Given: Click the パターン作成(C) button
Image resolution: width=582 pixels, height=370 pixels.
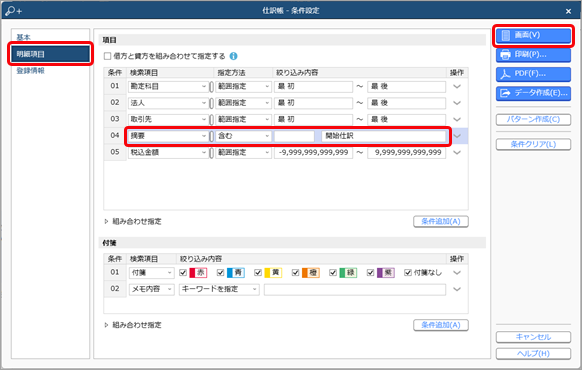Looking at the screenshot, I should click(533, 119).
